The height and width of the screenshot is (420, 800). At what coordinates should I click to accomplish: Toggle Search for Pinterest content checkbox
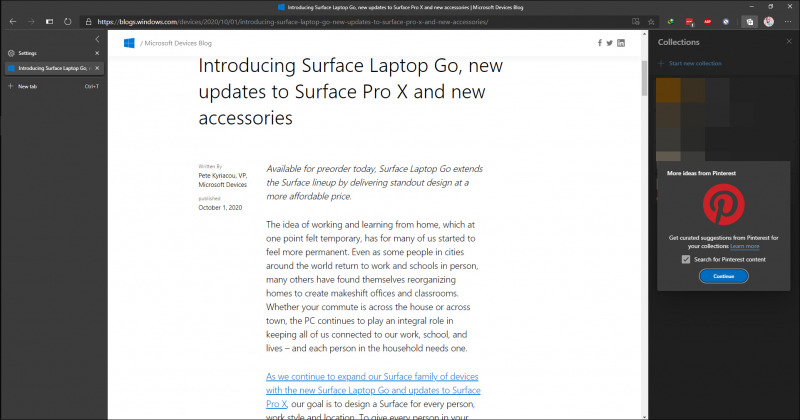(x=686, y=259)
